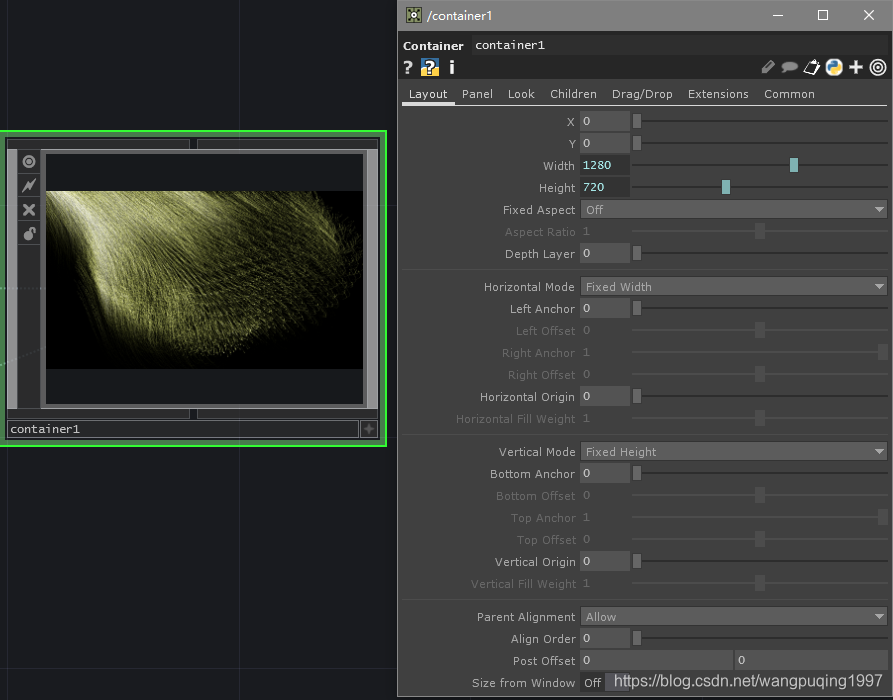Click the Left Anchor value field
The height and width of the screenshot is (700, 893).
605,309
